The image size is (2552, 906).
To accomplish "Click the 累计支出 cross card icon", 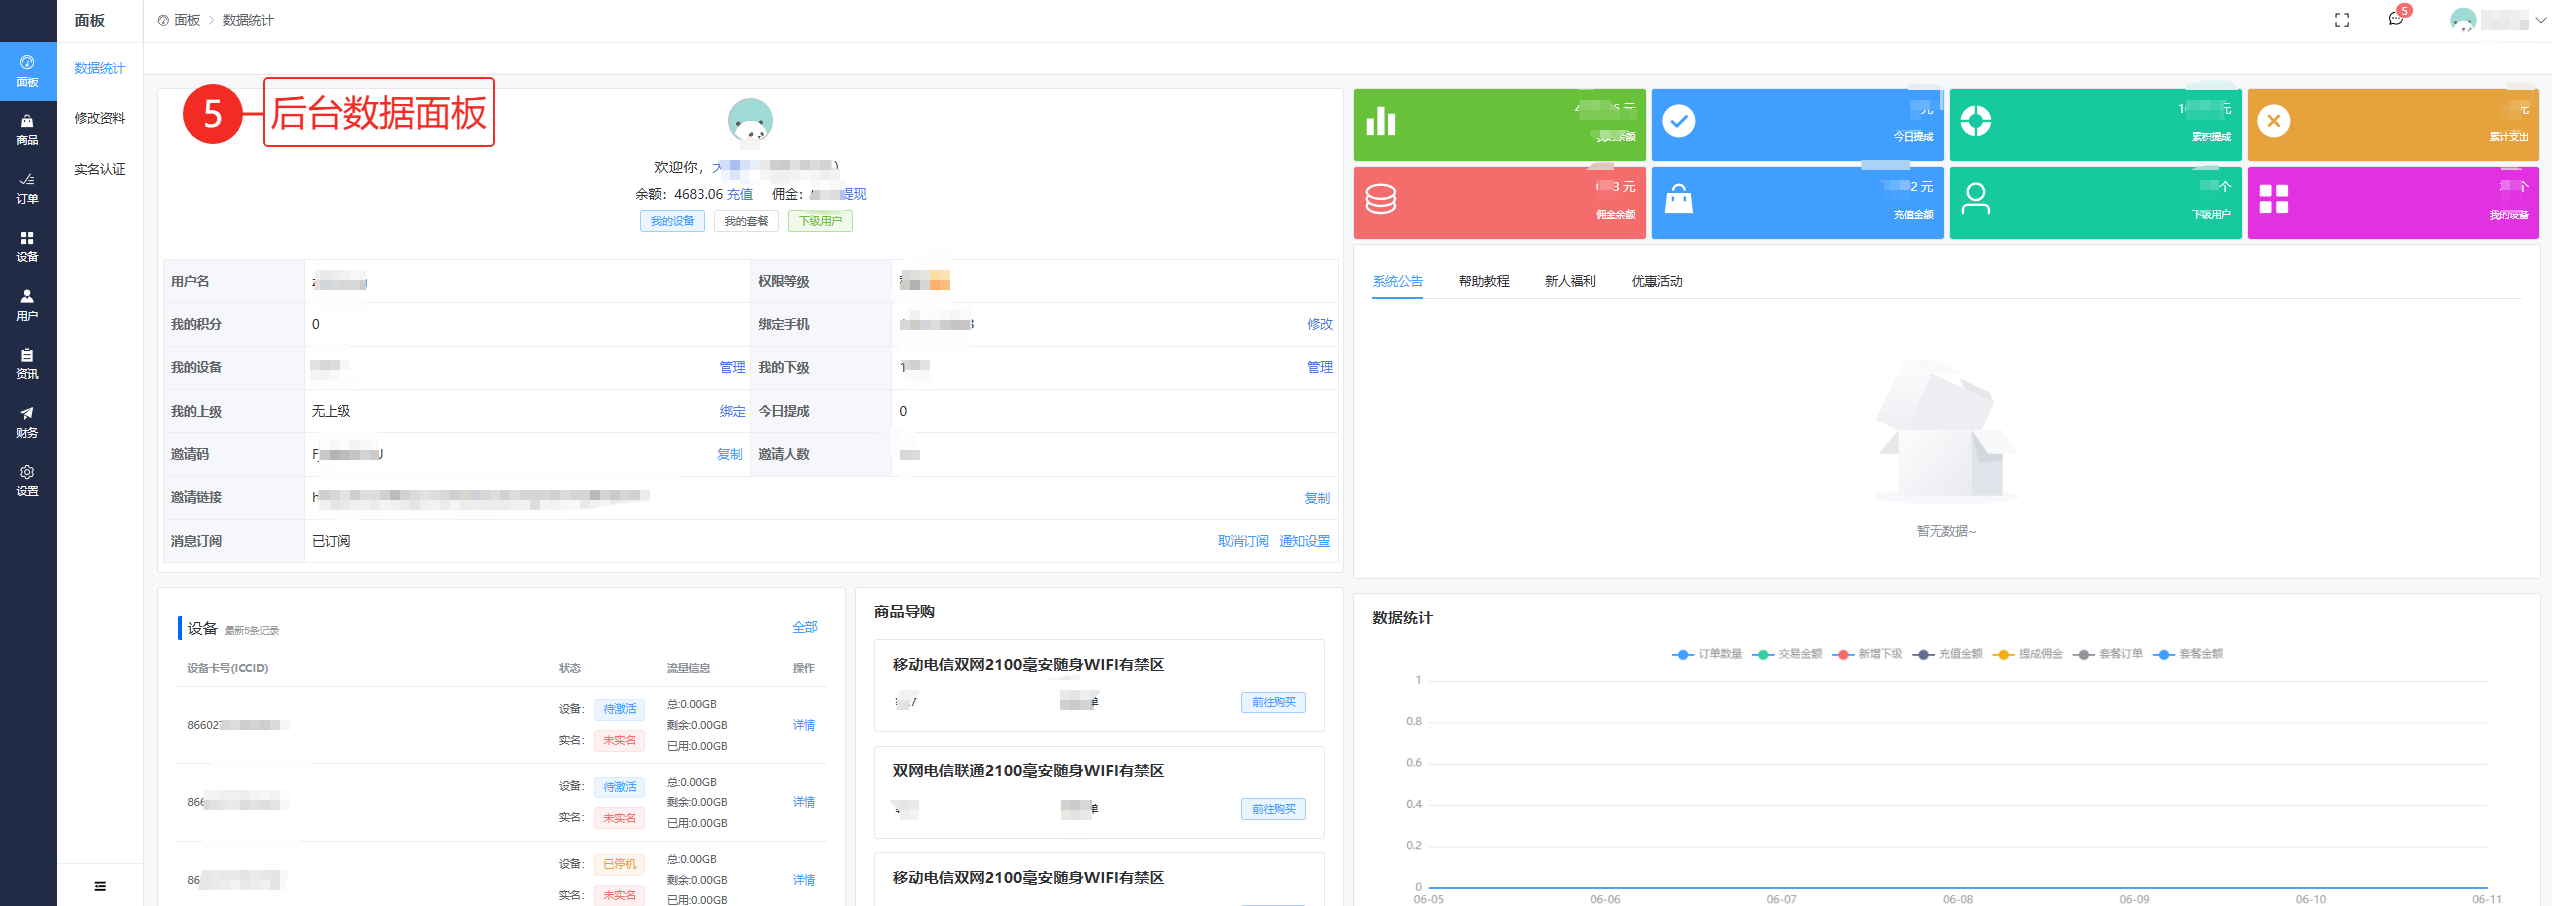I will [2274, 121].
